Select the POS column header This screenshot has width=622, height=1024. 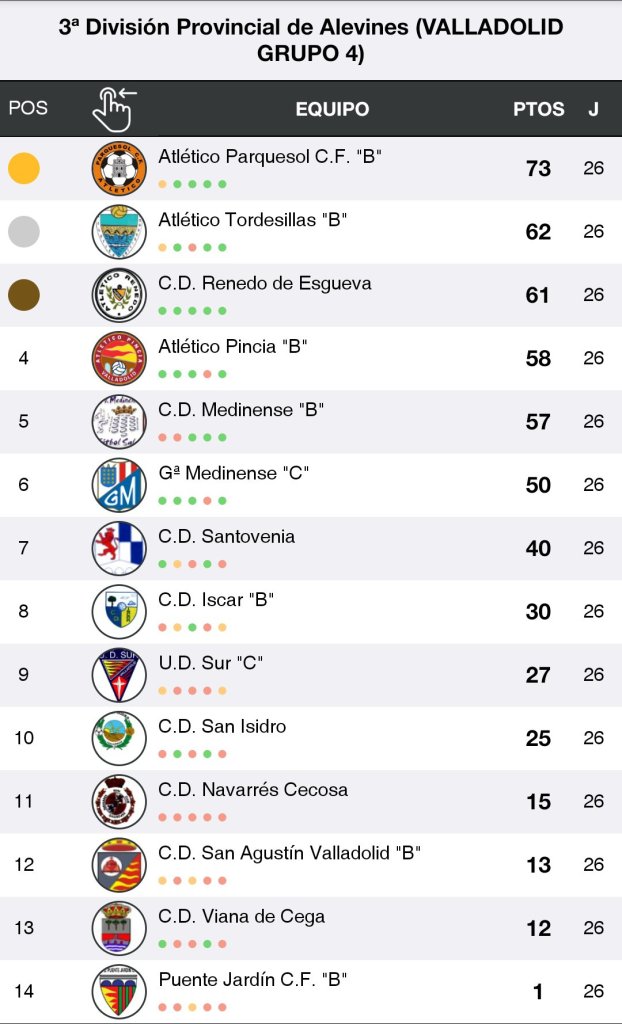pyautogui.click(x=28, y=108)
